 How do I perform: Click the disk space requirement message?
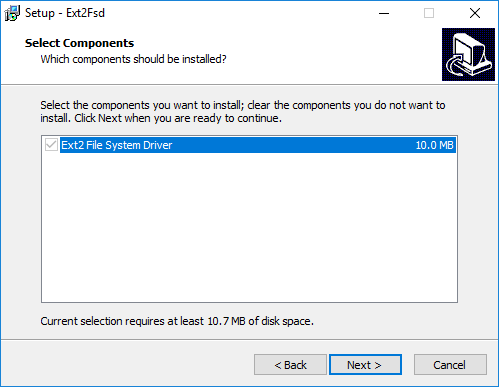177,321
